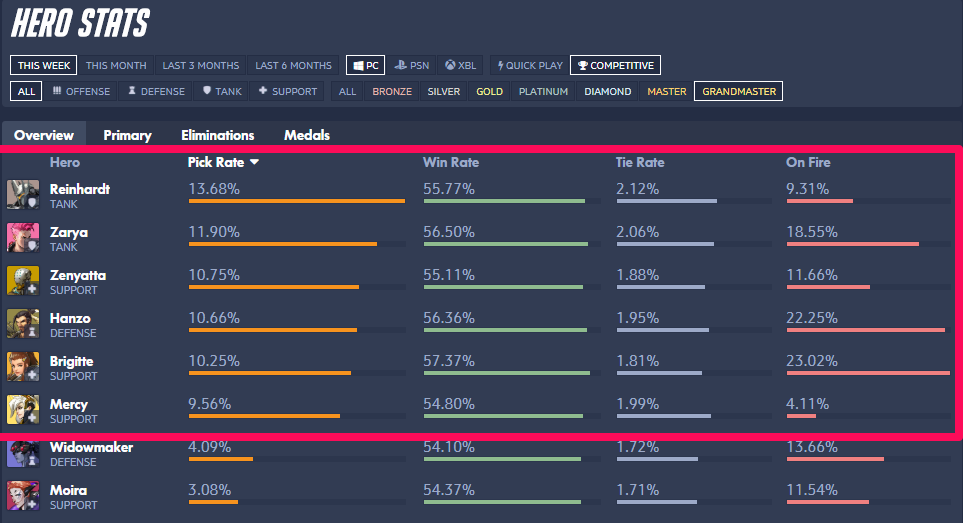This screenshot has height=523, width=963.
Task: Filter by Bronze tier
Action: coord(392,91)
